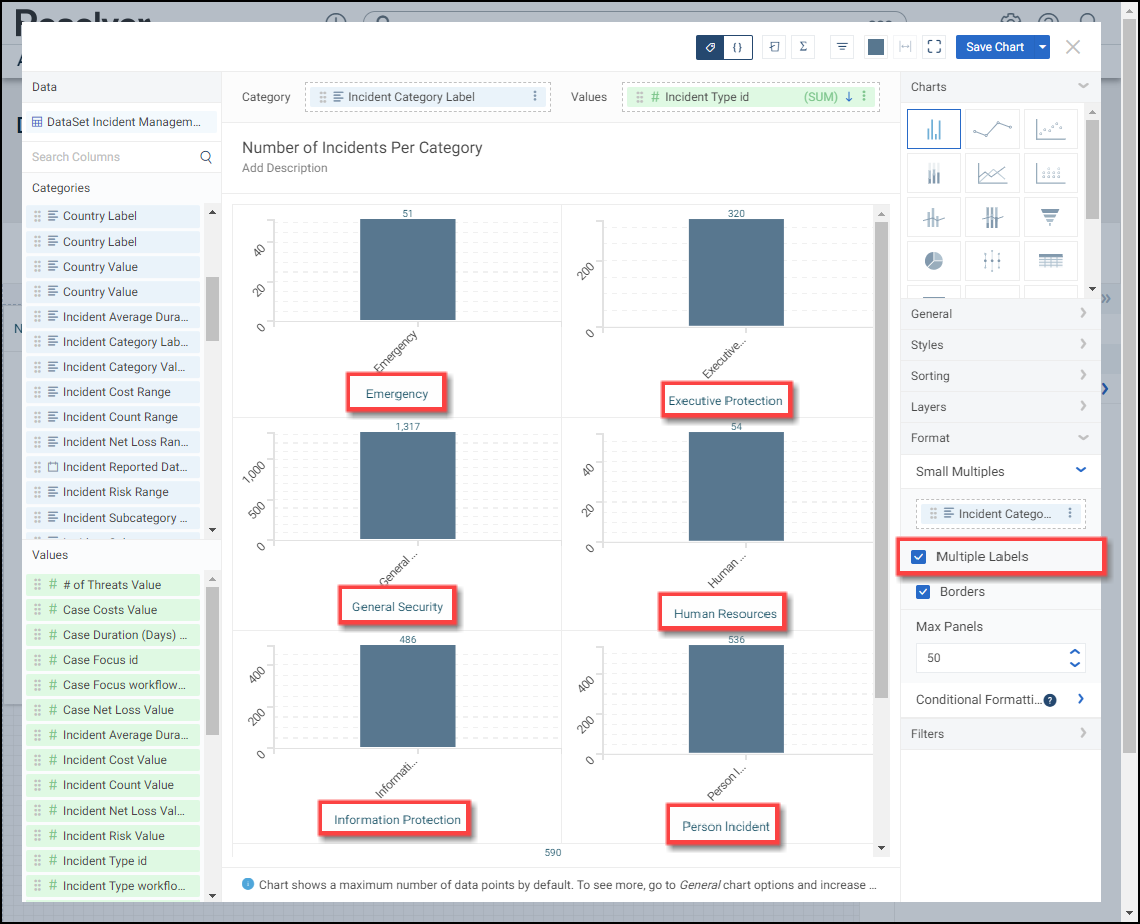This screenshot has height=924, width=1140.
Task: Select the pie chart type
Action: (x=933, y=260)
